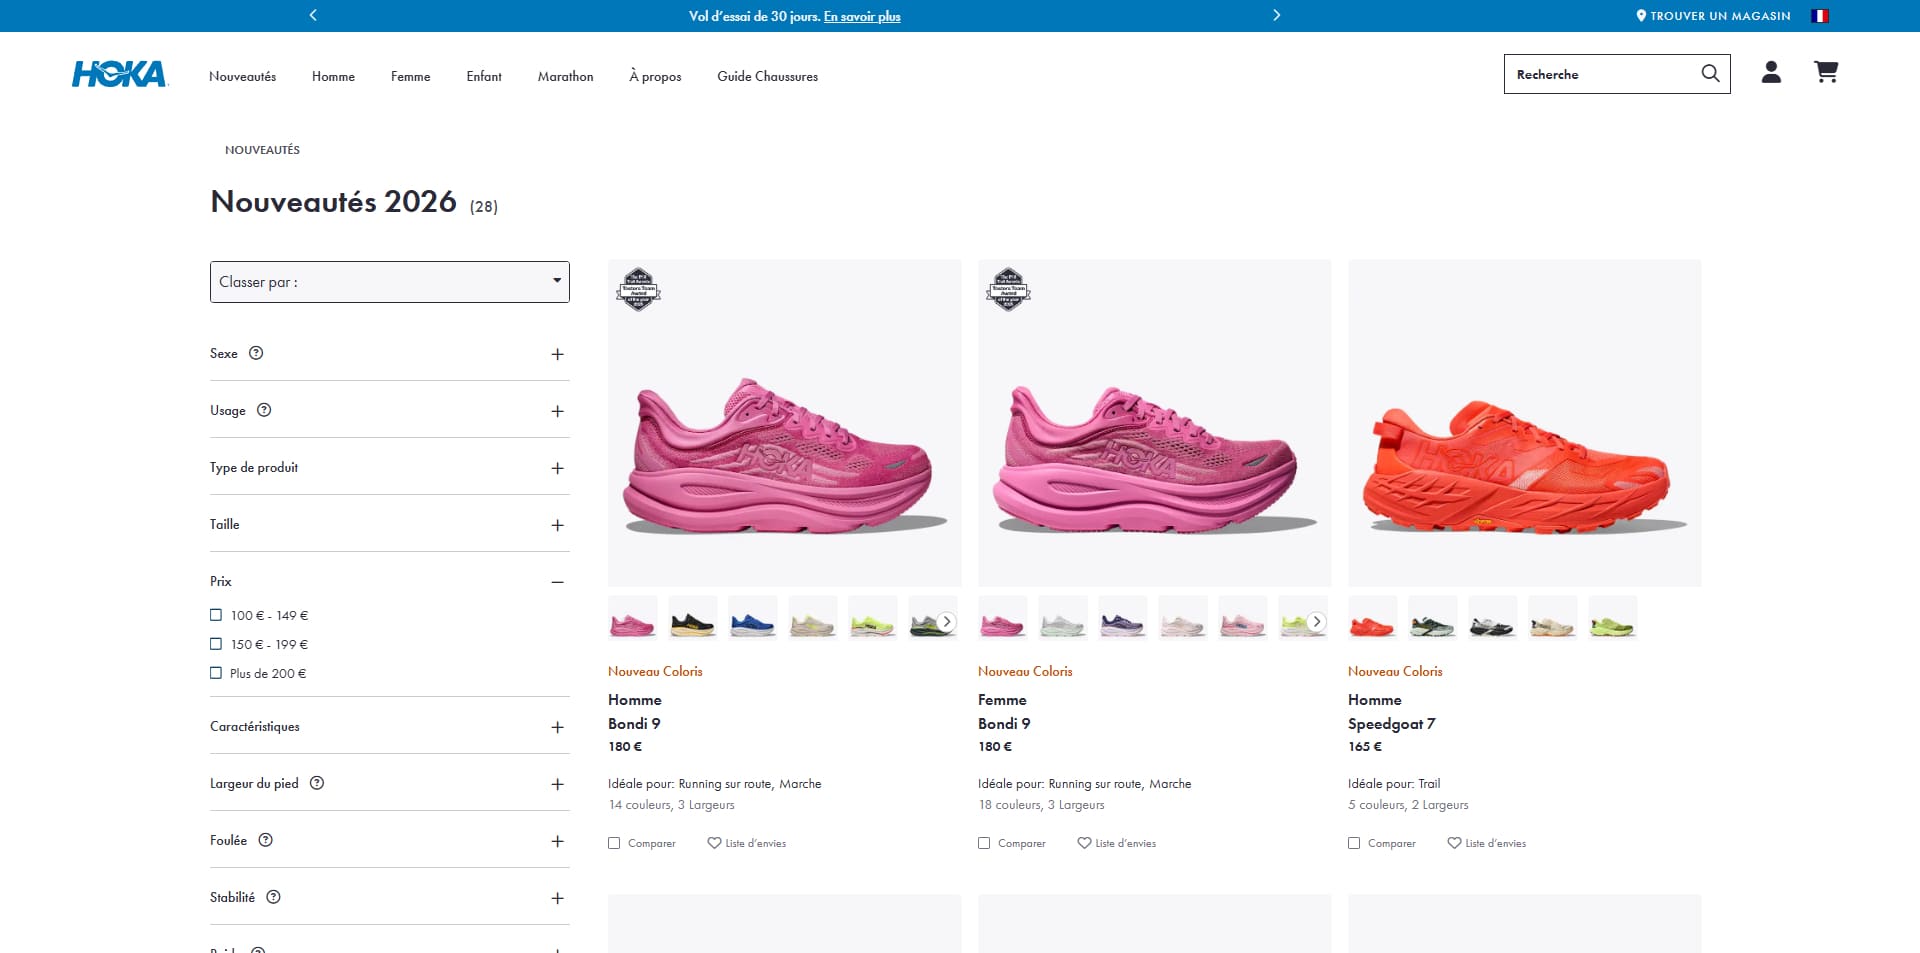
Task: Show previous promo banner message
Action: [313, 15]
